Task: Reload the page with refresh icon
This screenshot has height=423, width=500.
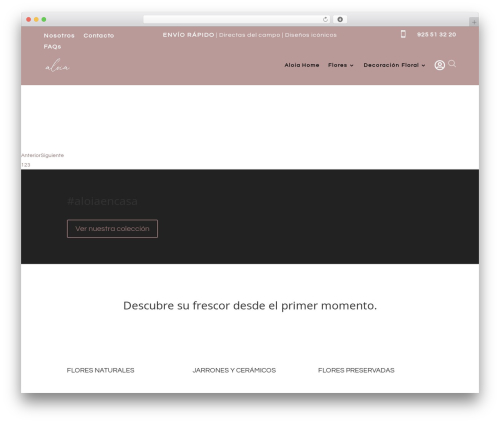Action: [325, 19]
